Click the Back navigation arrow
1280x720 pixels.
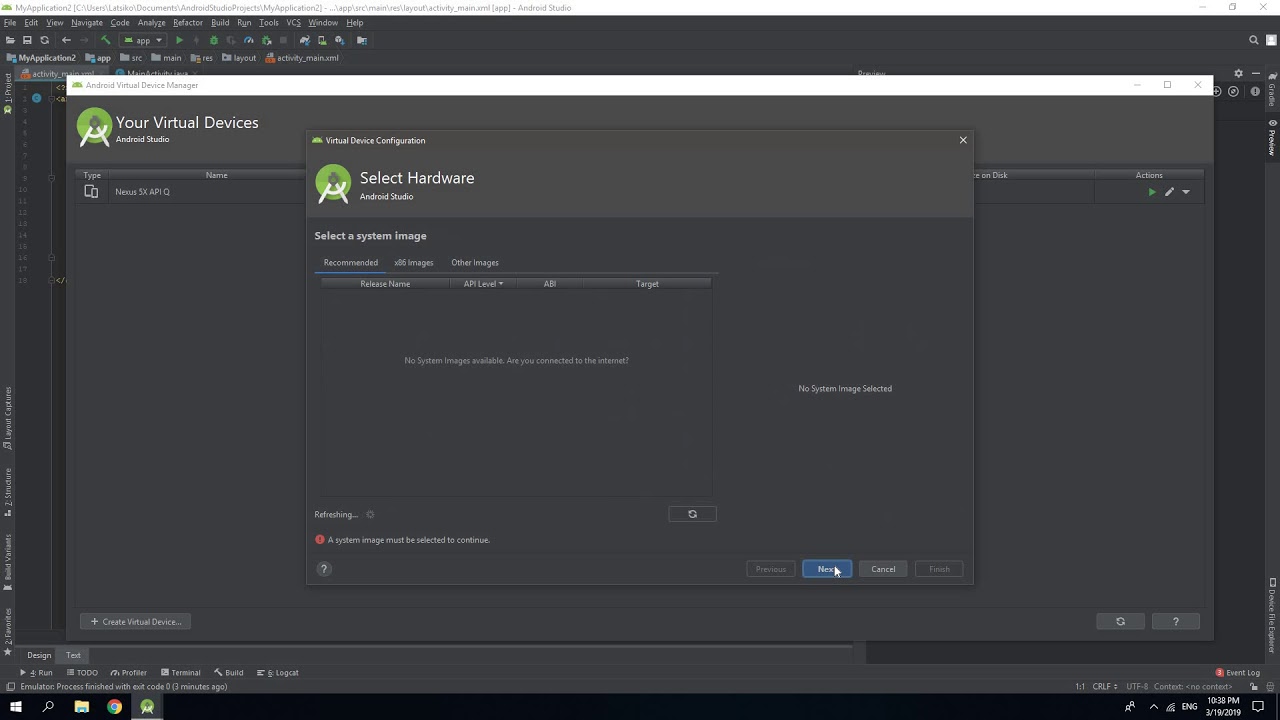66,40
